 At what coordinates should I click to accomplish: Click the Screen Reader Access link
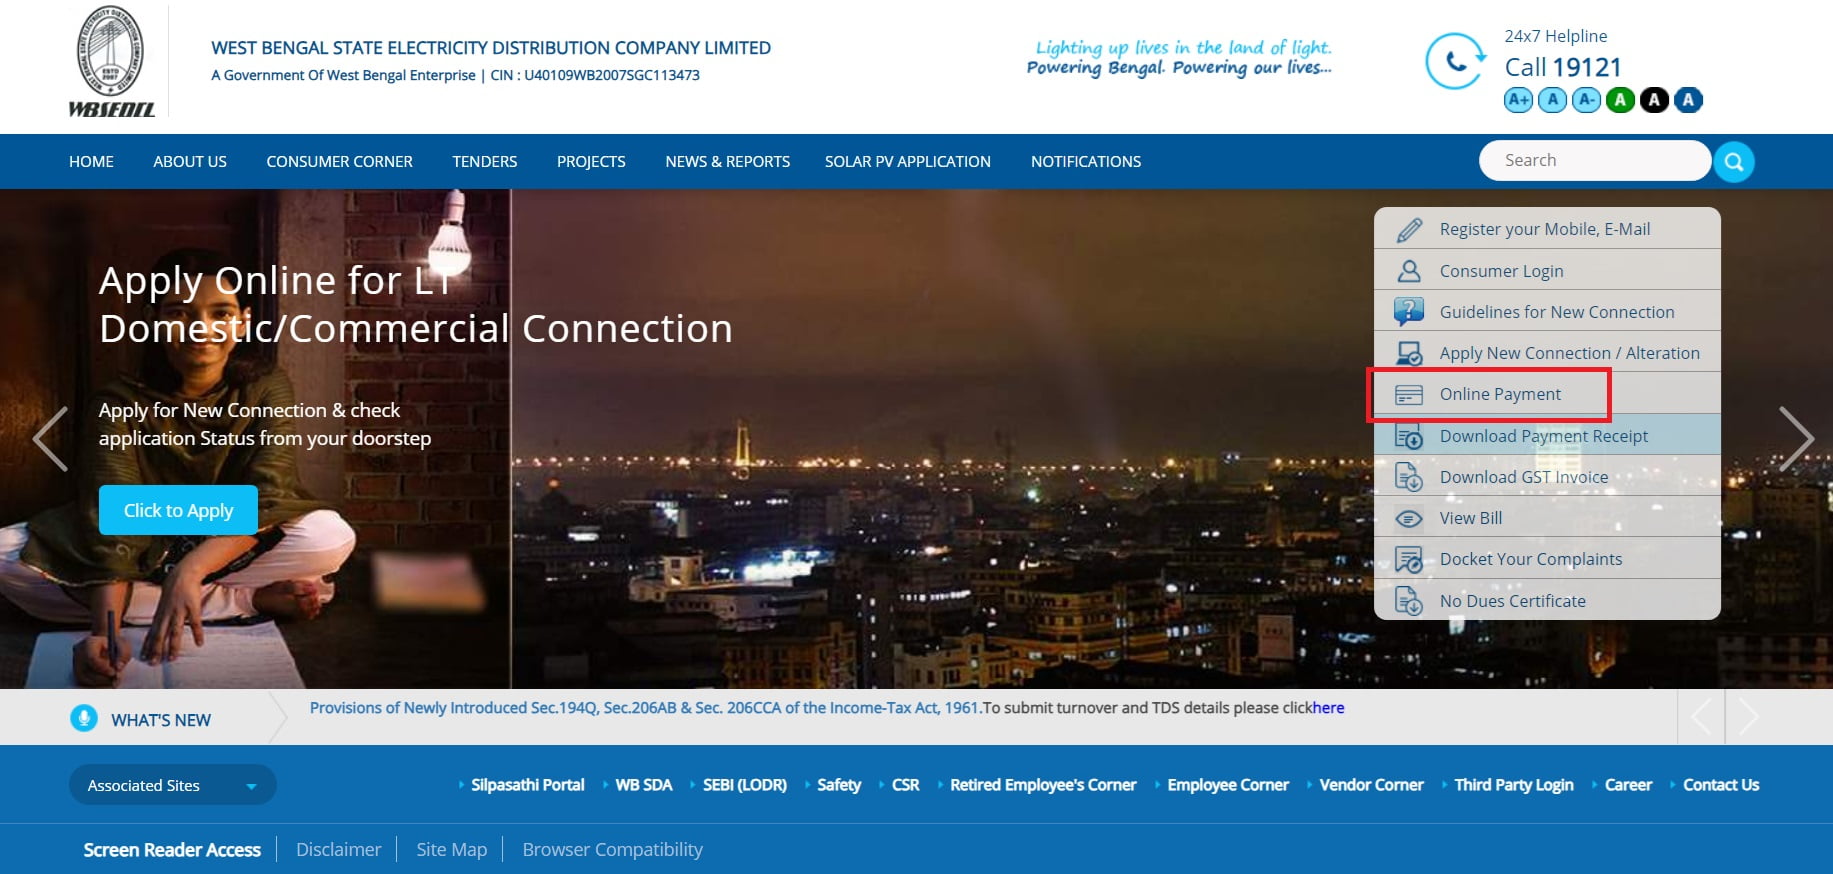pyautogui.click(x=172, y=850)
